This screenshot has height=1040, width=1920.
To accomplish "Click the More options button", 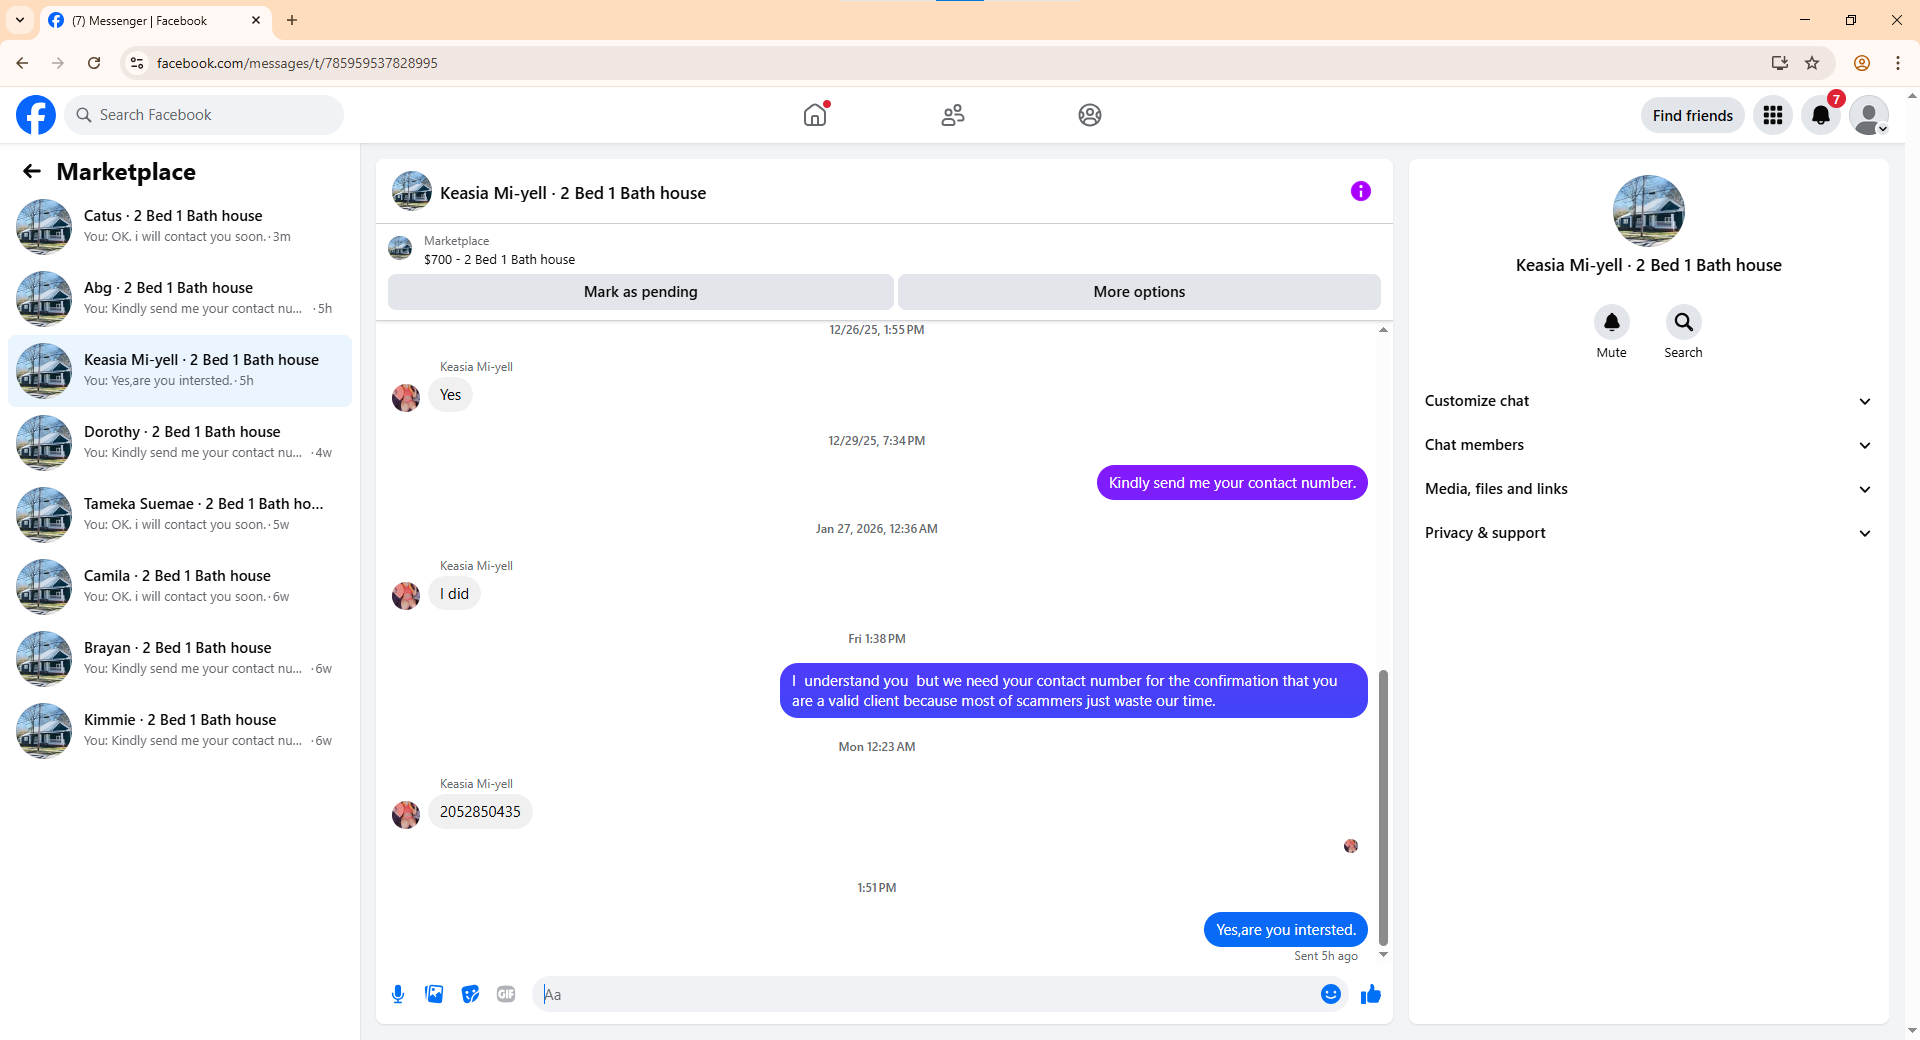I will 1139,292.
